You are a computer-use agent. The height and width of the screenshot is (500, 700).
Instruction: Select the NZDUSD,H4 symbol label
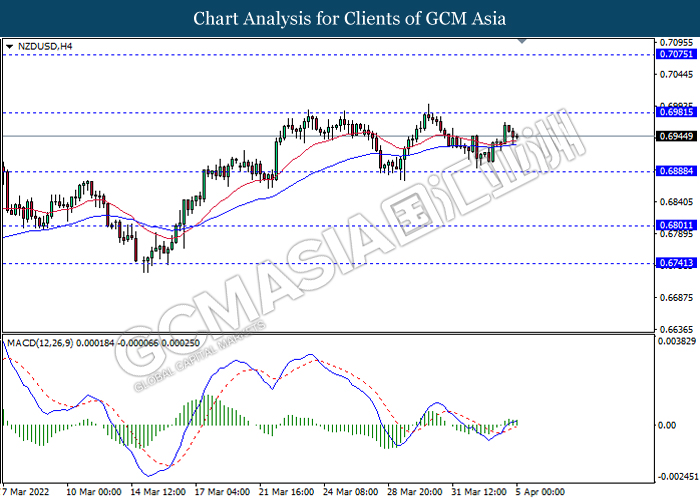tap(45, 46)
